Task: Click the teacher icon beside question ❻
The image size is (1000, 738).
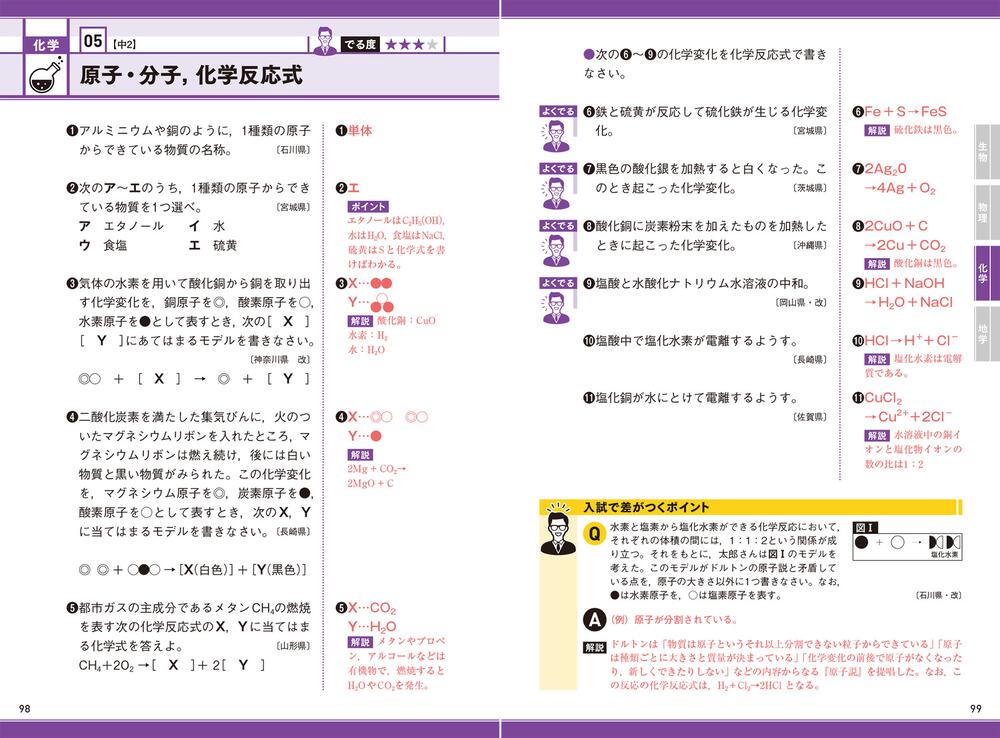Action: (x=556, y=136)
